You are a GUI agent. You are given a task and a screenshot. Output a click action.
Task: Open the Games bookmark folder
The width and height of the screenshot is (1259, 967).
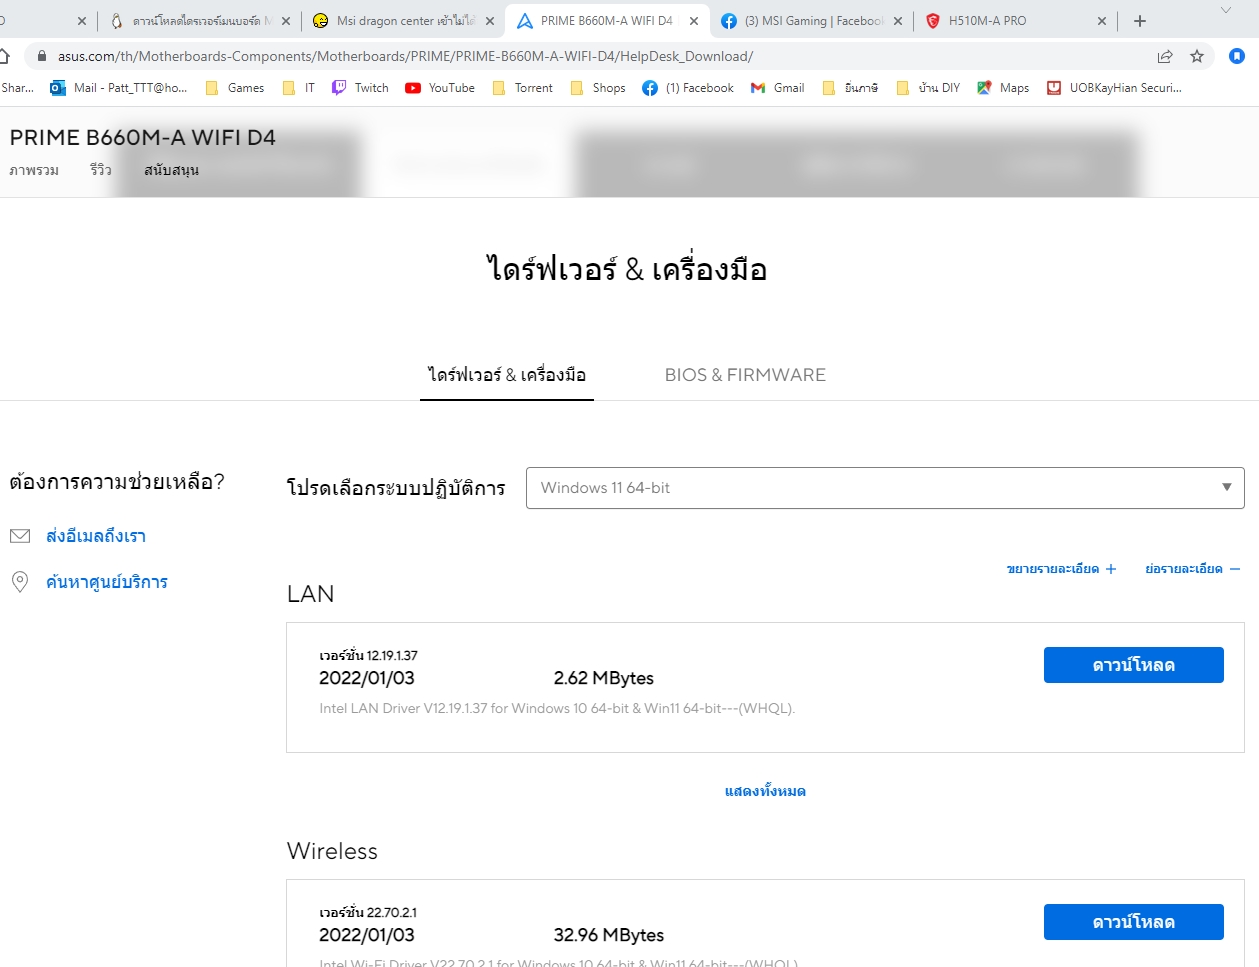click(x=235, y=88)
